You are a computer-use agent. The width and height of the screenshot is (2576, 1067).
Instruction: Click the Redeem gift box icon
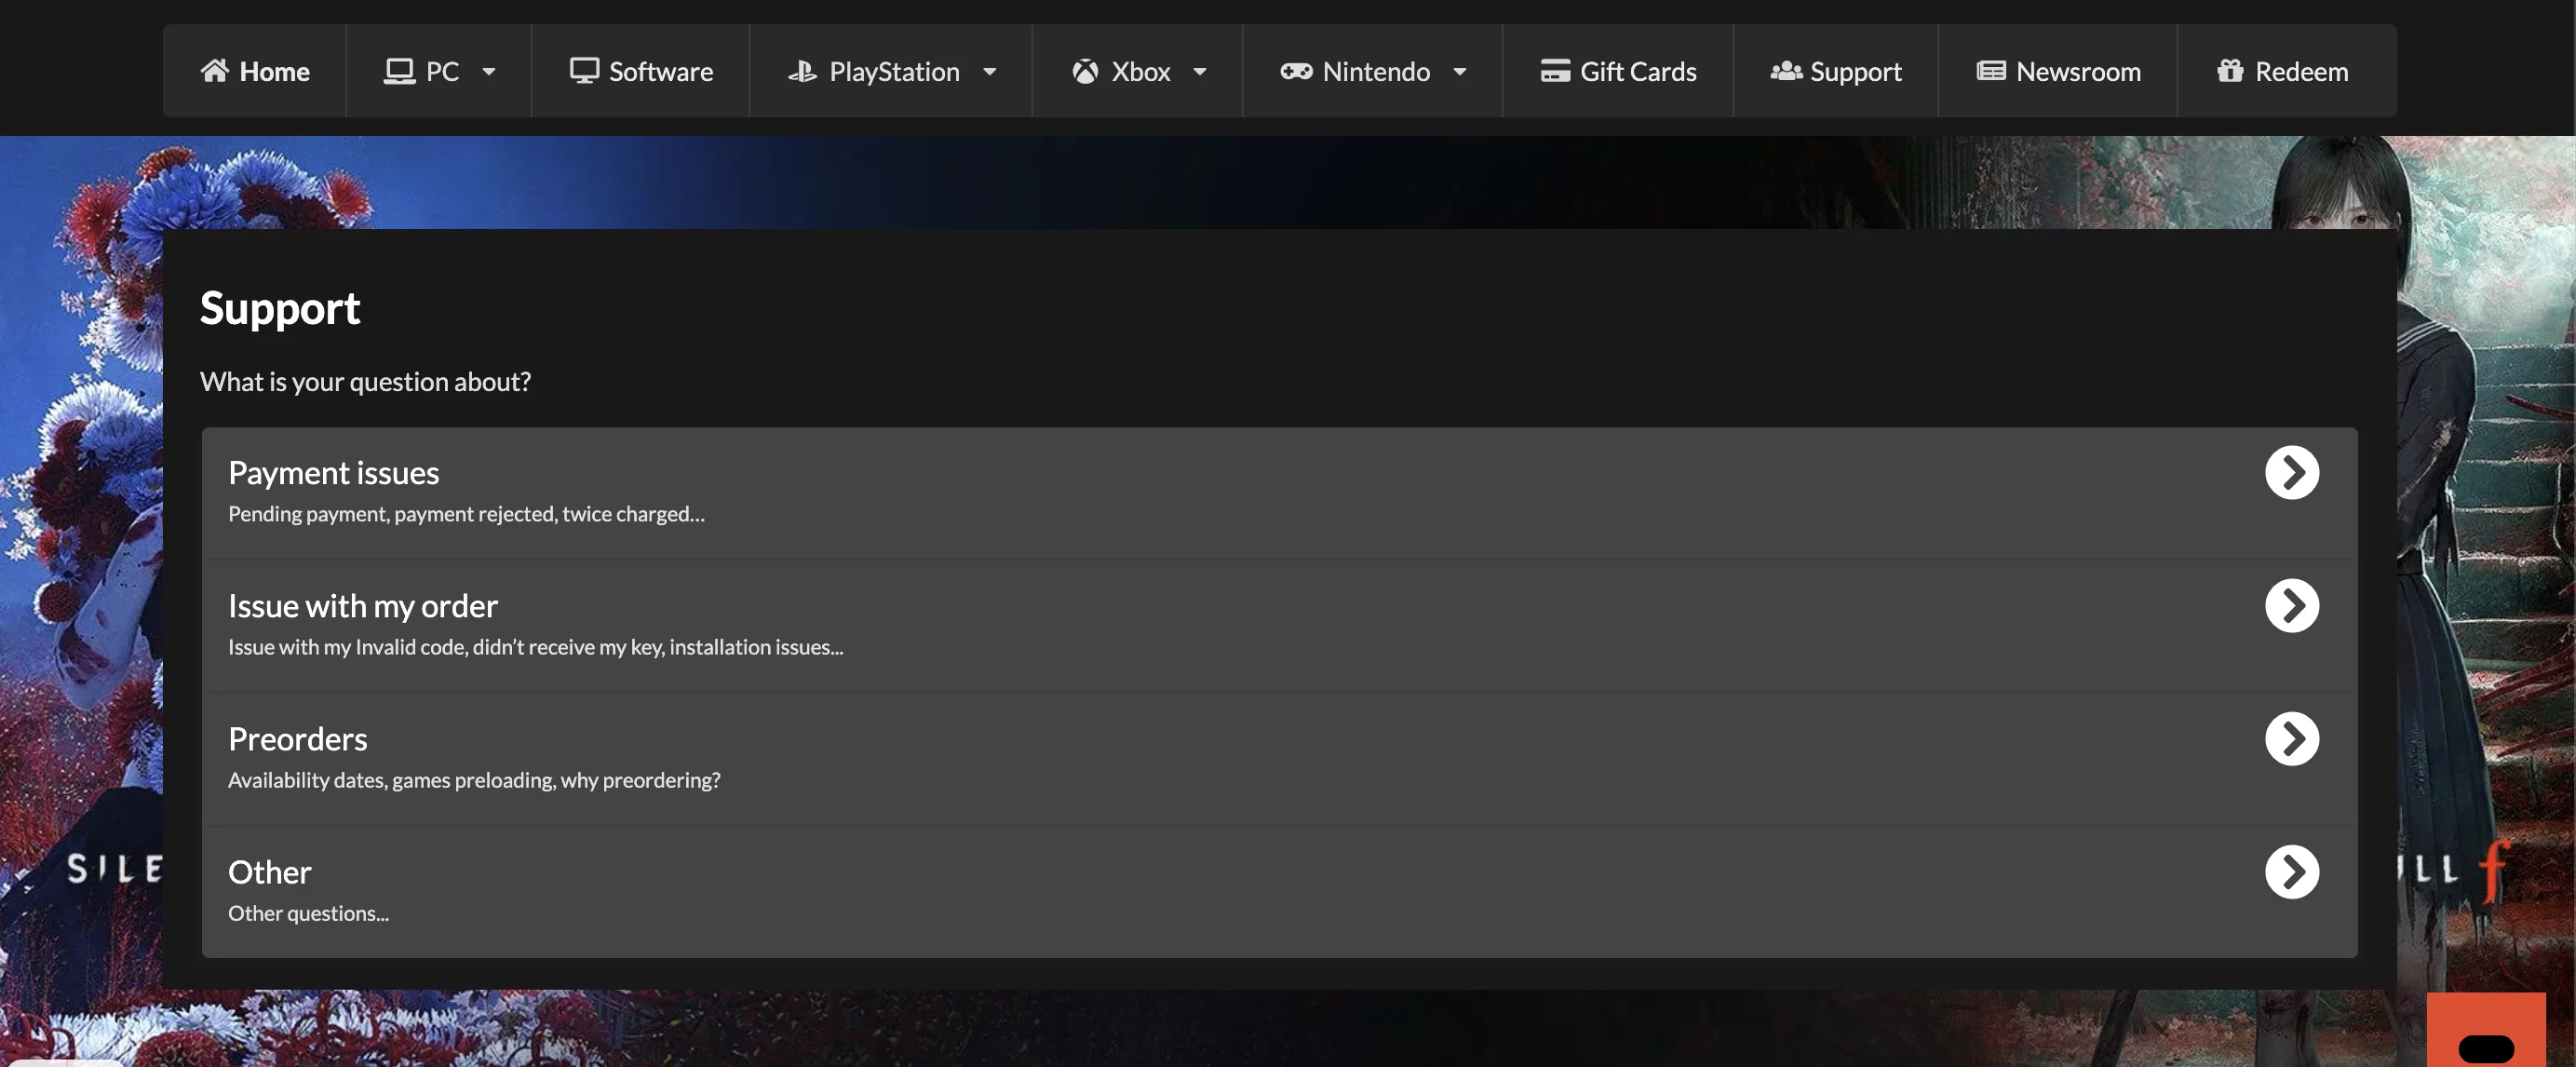[x=2229, y=71]
